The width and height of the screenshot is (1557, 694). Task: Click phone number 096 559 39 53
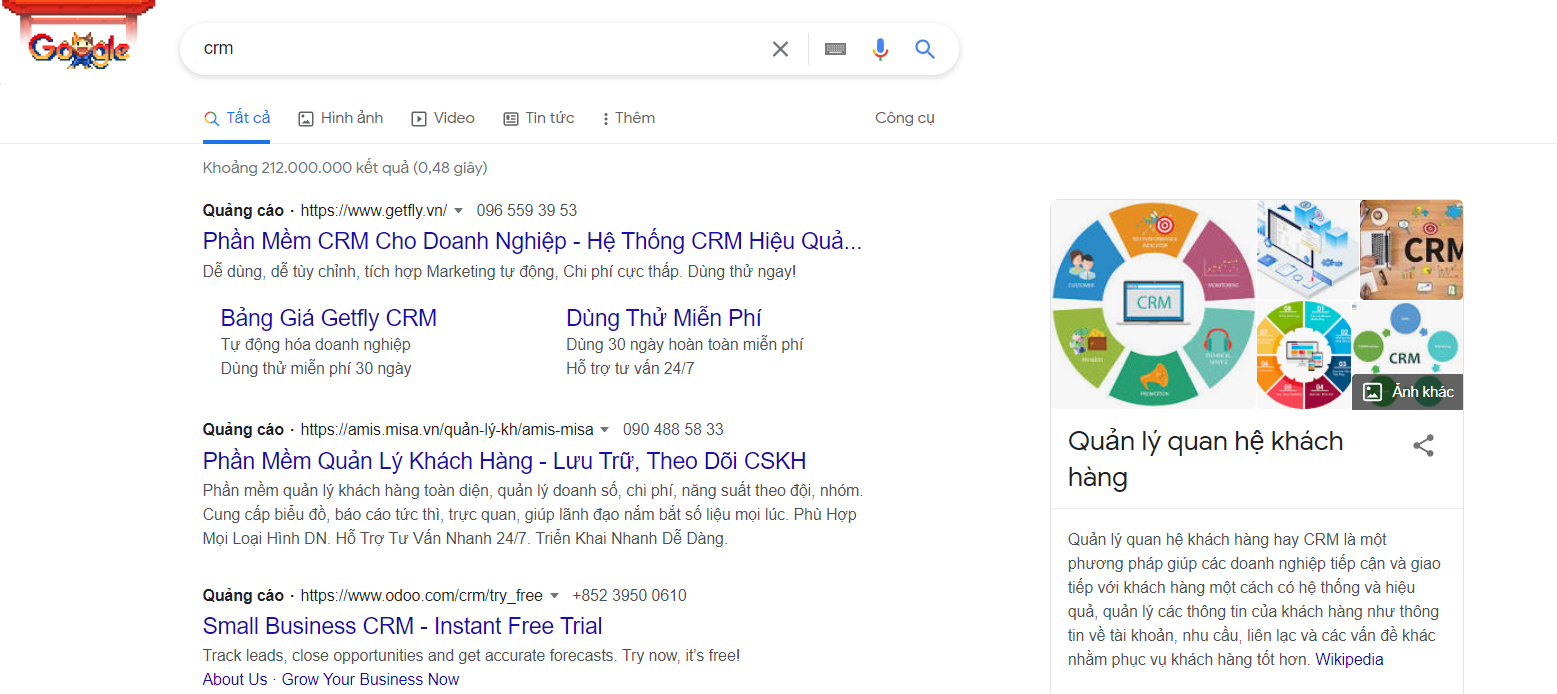tap(527, 211)
